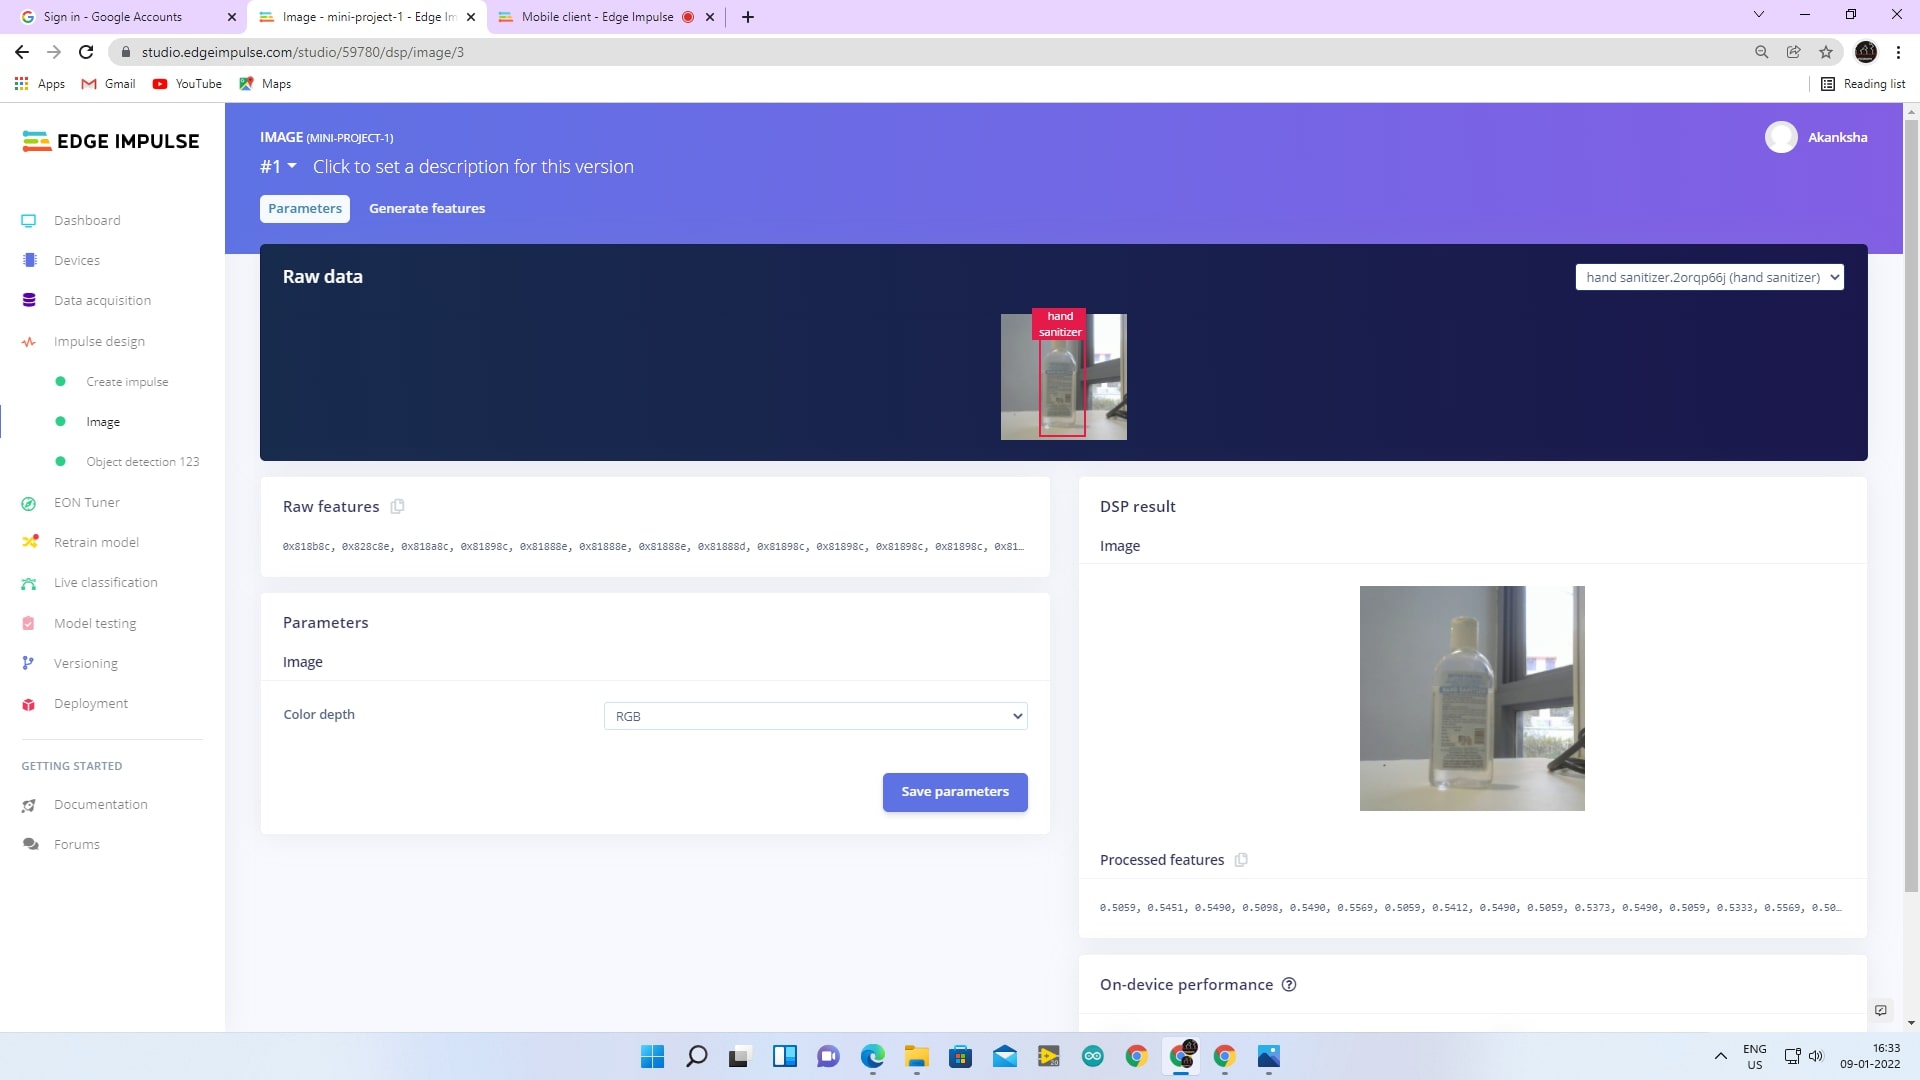This screenshot has height=1080, width=1920.
Task: Select the Dashboard icon in sidebar
Action: point(29,220)
